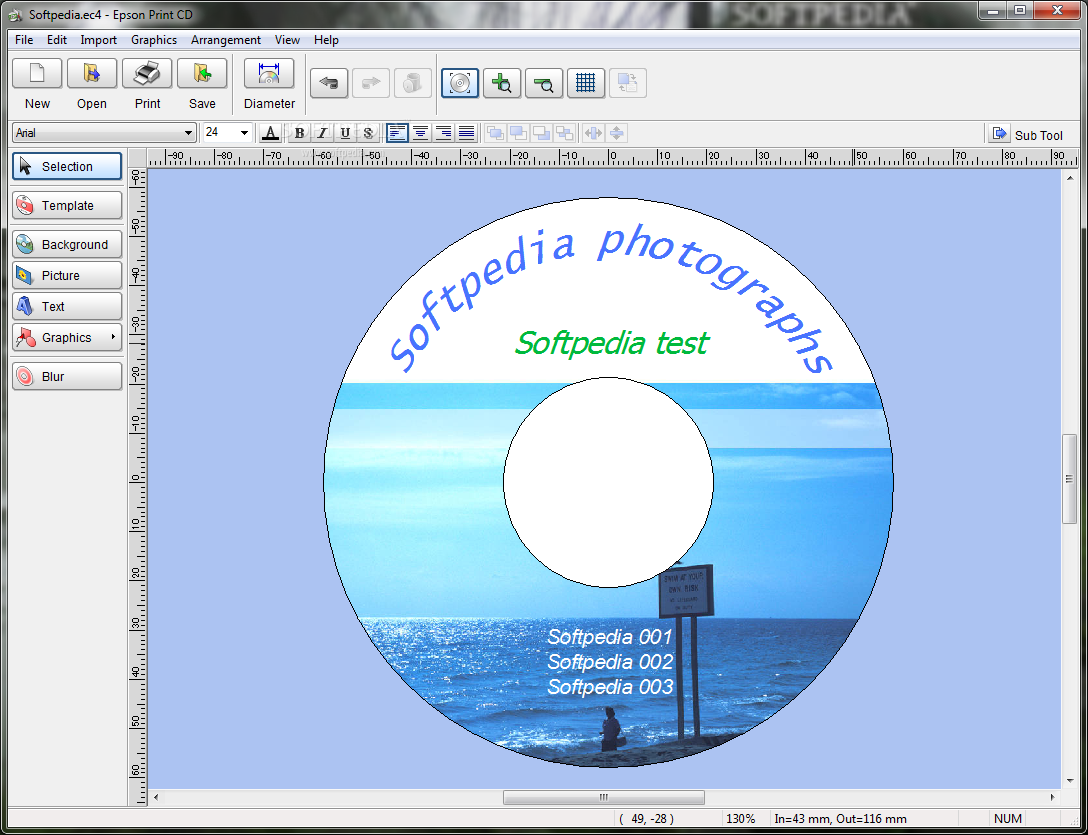Open the Sub Tool panel
The height and width of the screenshot is (835, 1088).
(1026, 135)
